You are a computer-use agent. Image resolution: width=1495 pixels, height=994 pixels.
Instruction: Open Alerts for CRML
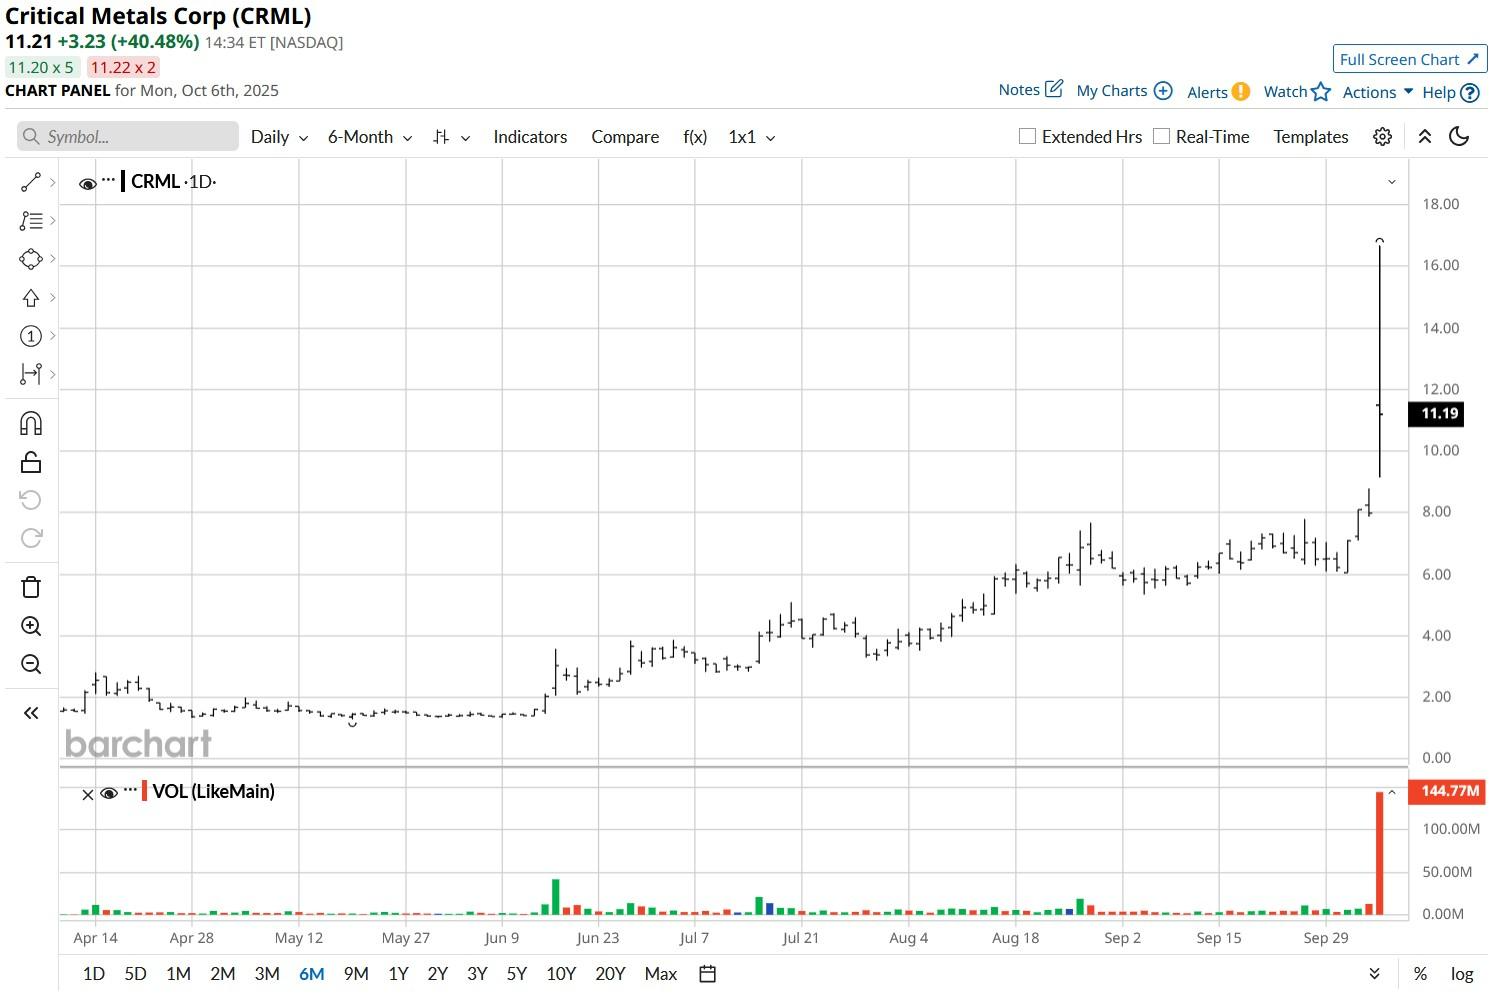(x=1218, y=91)
